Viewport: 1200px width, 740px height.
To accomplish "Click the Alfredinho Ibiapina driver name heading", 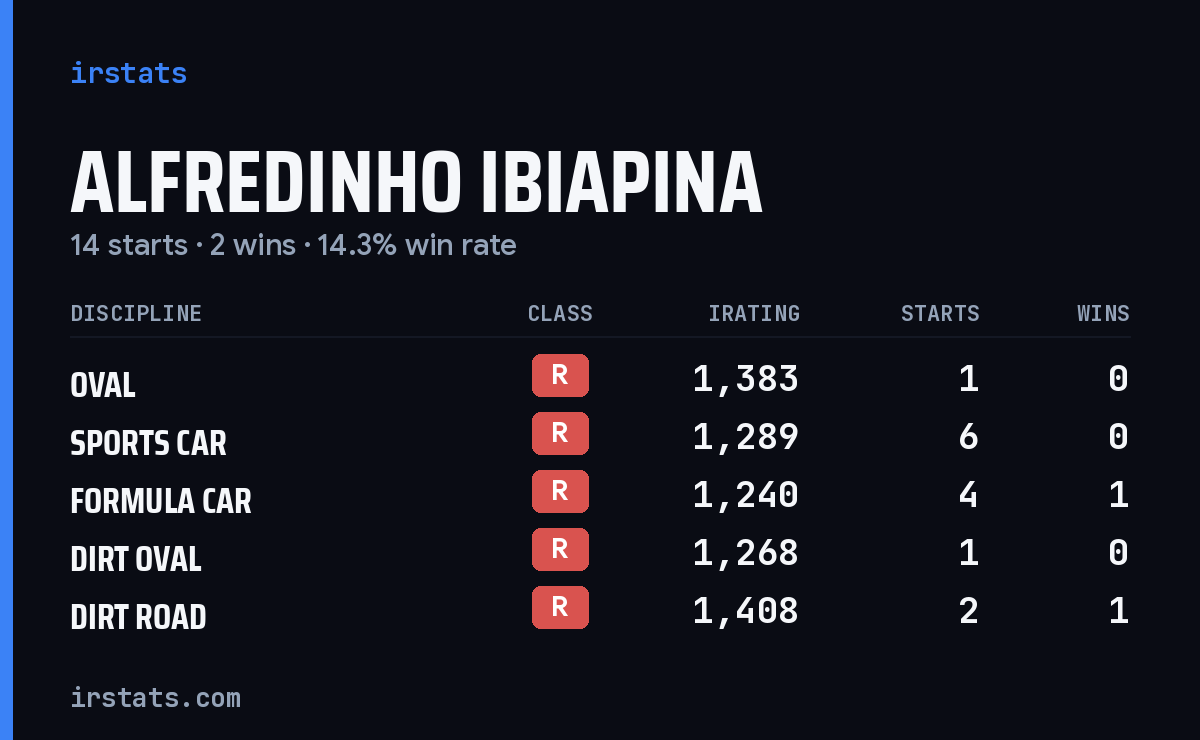I will (x=416, y=184).
